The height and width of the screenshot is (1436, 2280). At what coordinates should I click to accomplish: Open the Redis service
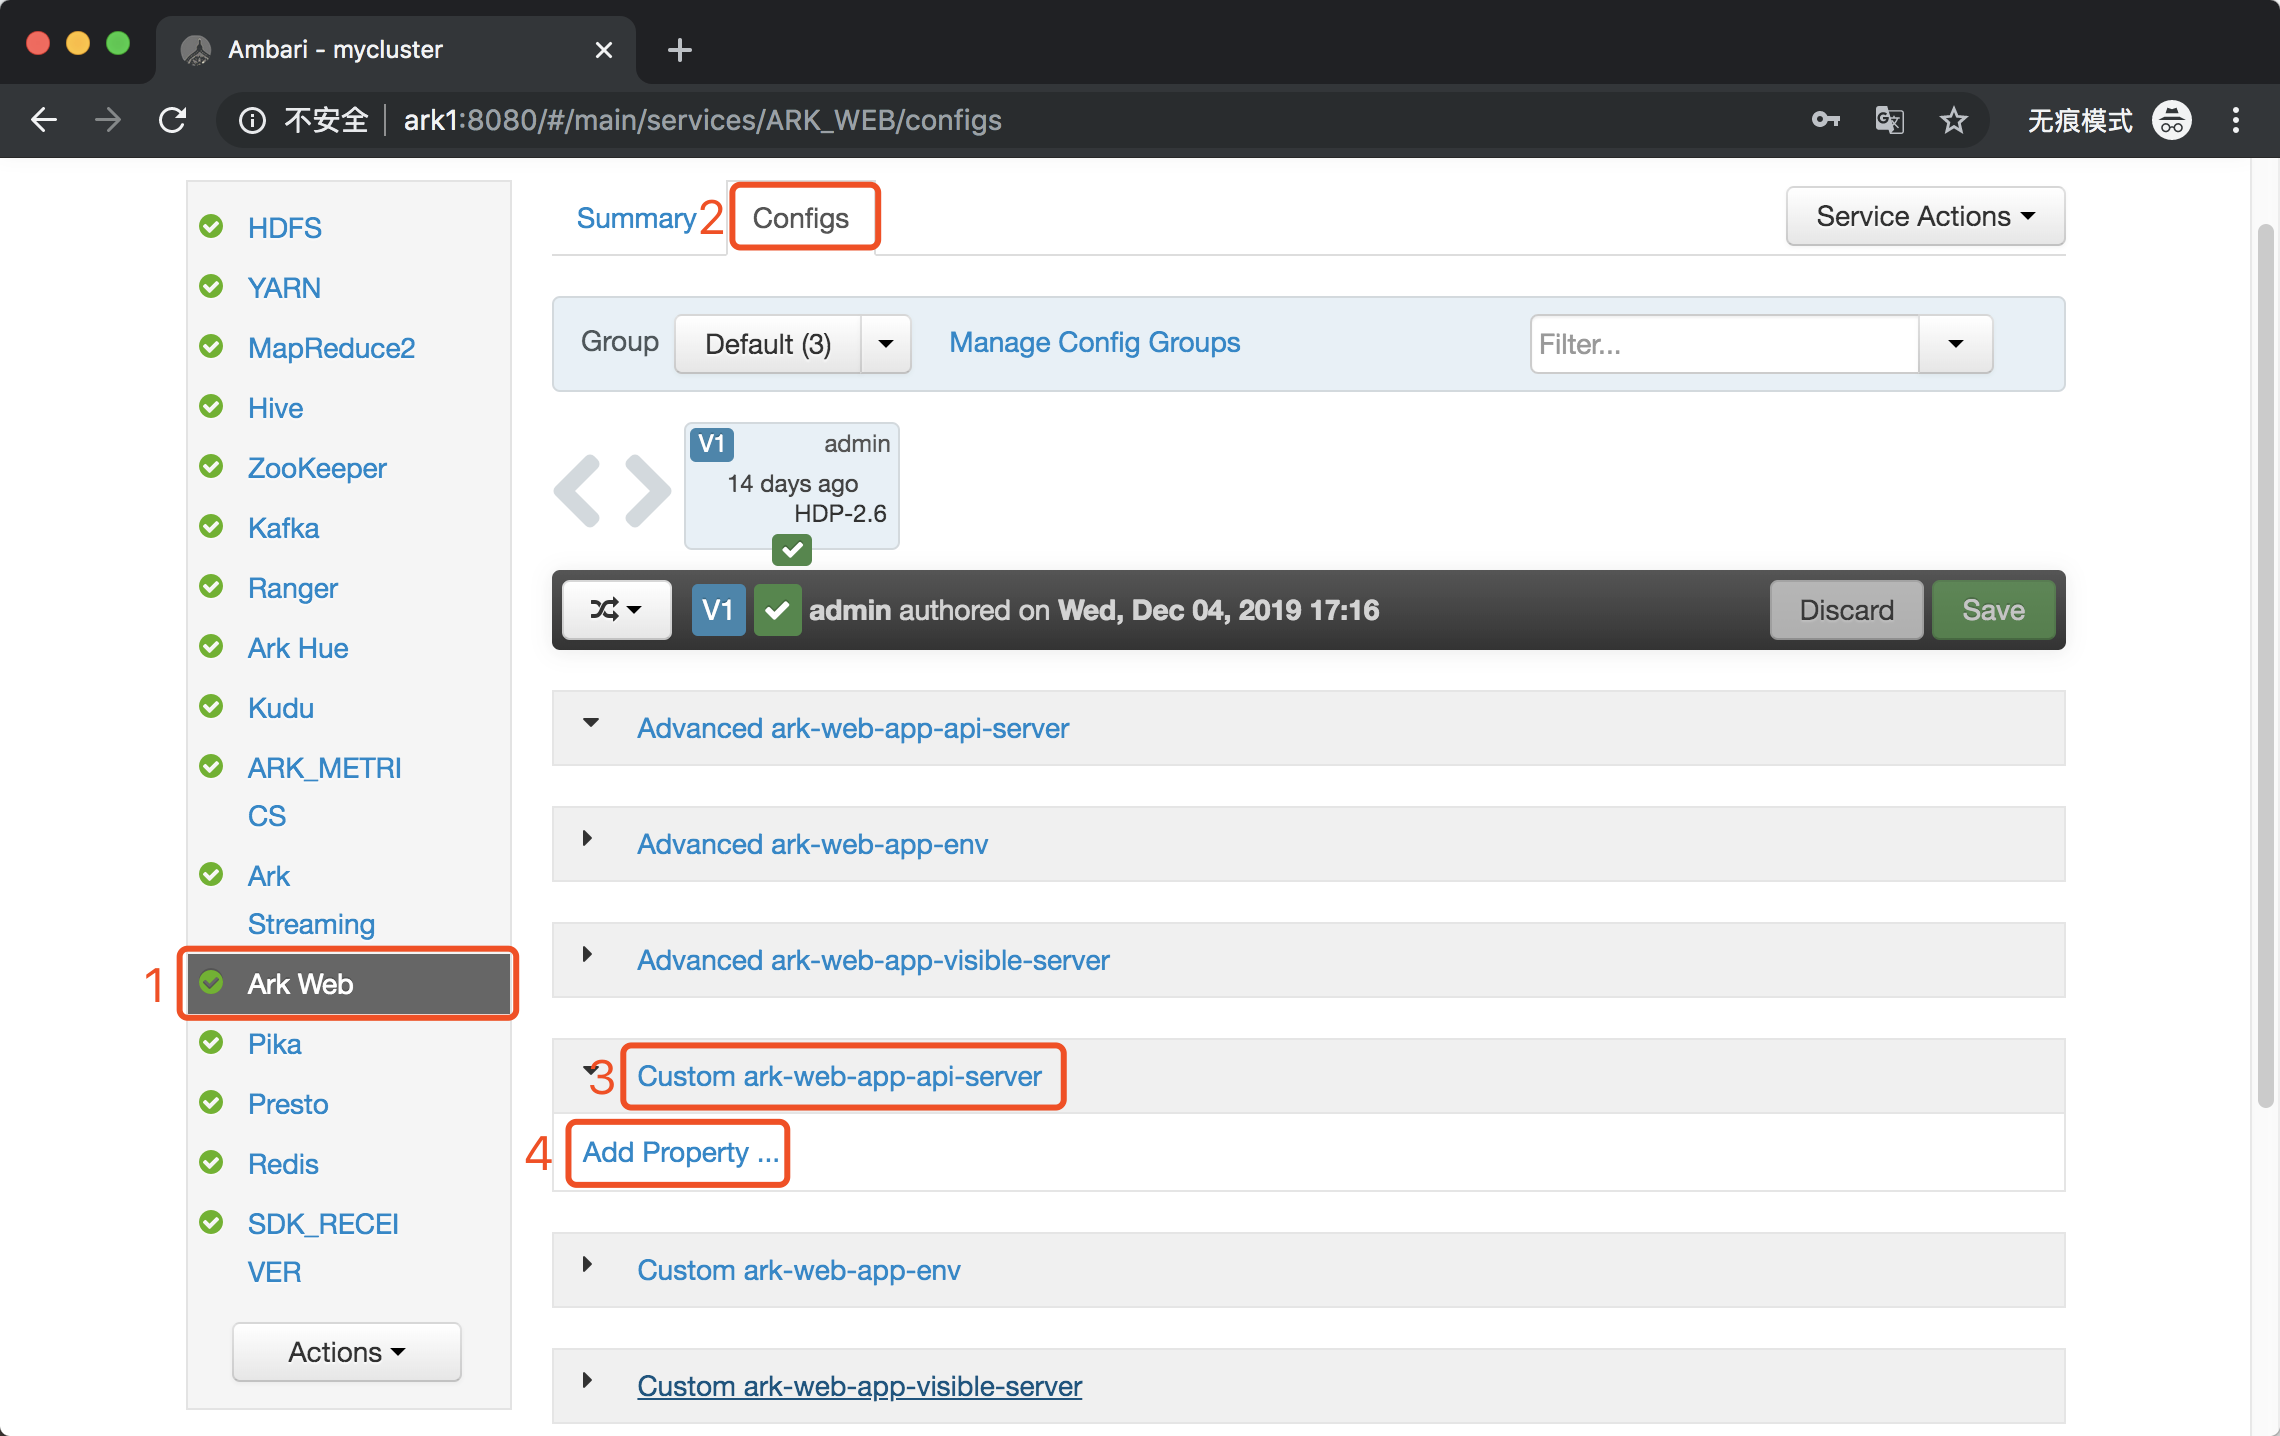pos(283,1164)
